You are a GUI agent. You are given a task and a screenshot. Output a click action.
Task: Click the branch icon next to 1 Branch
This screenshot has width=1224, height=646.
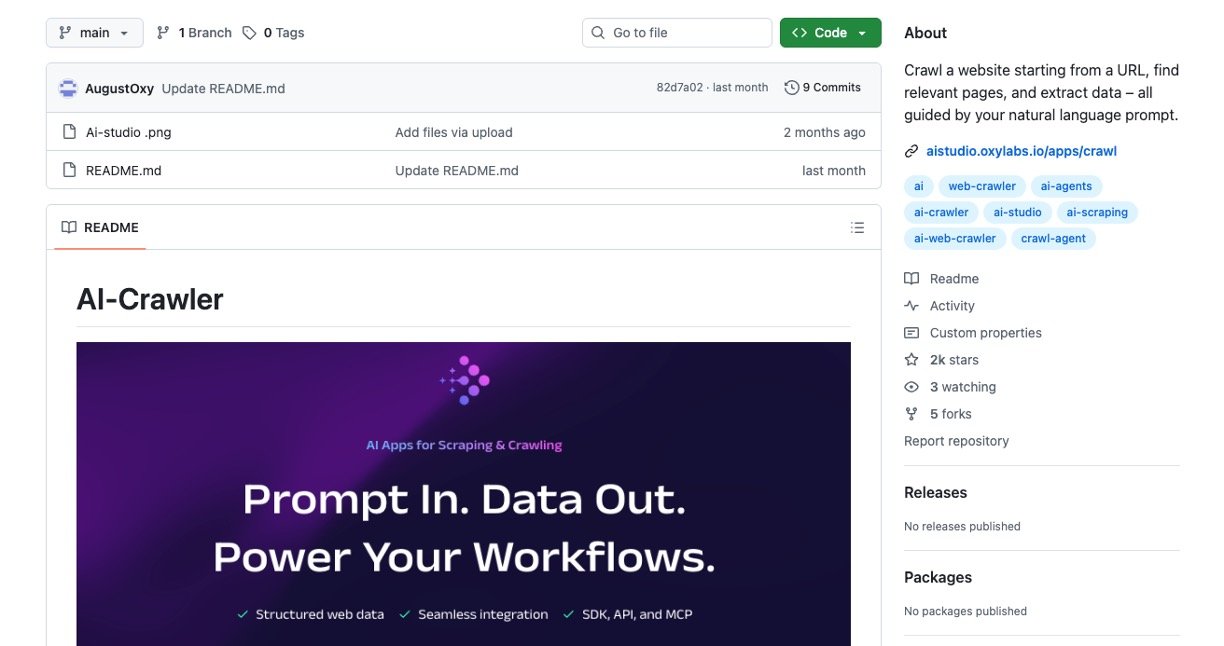162,32
